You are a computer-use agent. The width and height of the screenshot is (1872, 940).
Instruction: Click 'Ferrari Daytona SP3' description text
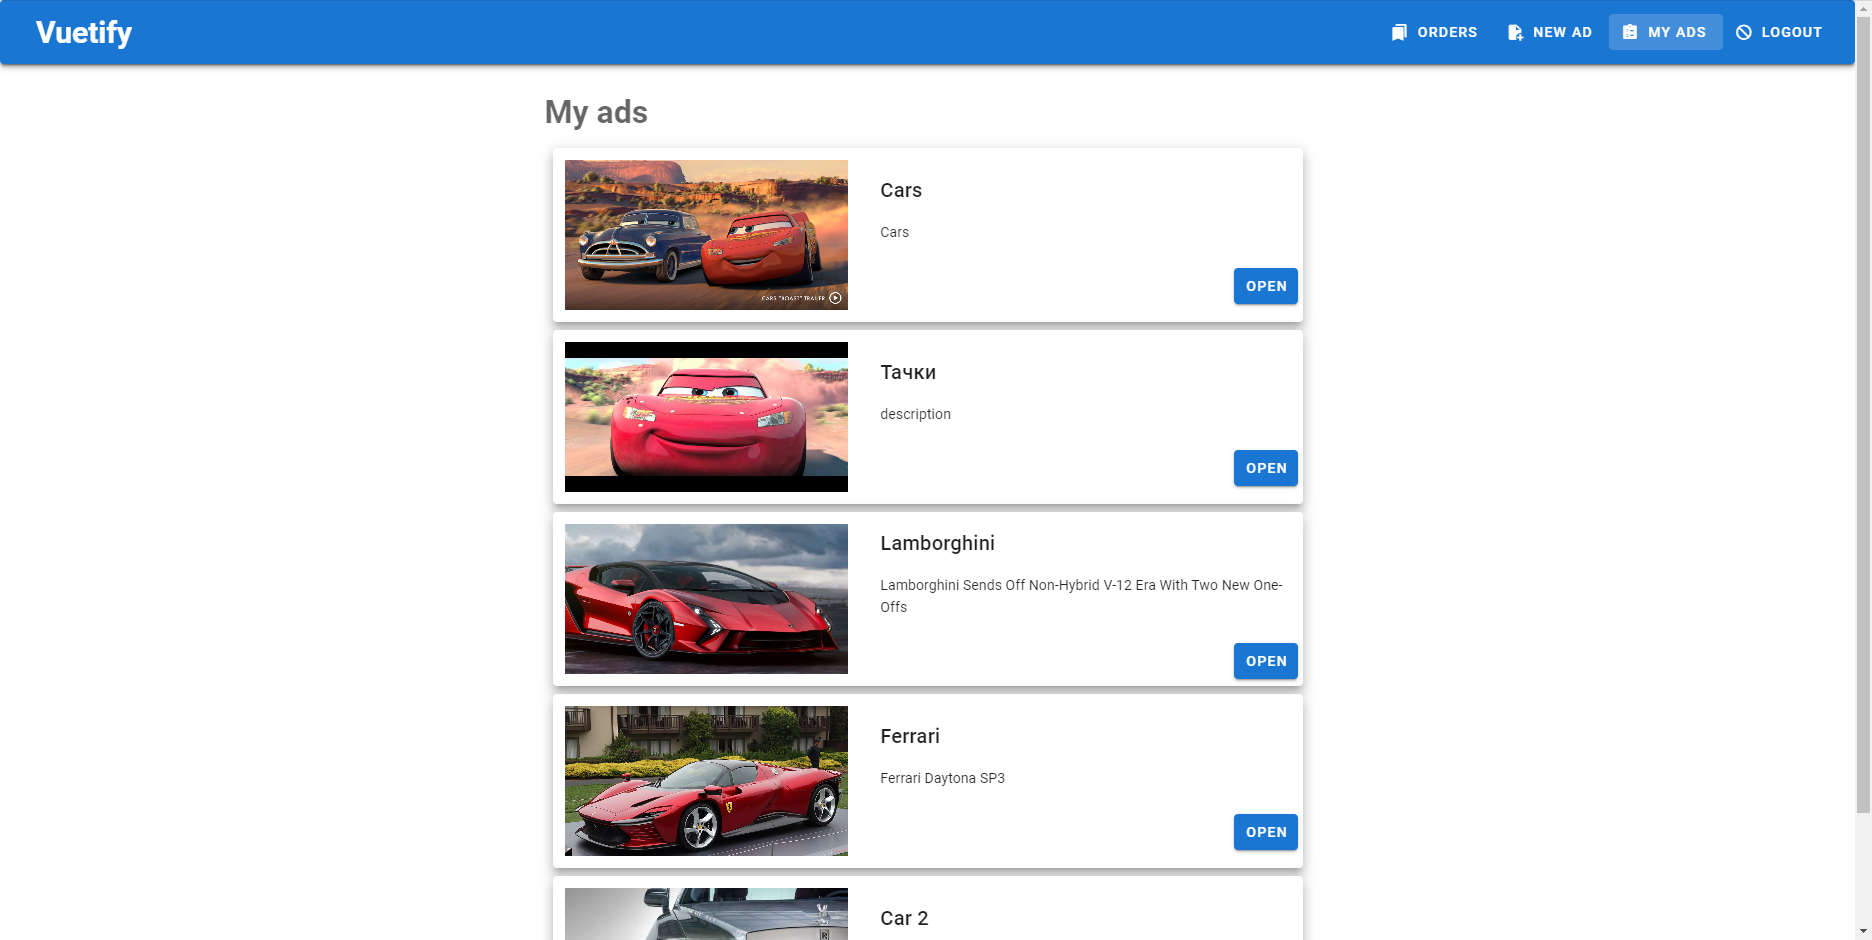(942, 778)
